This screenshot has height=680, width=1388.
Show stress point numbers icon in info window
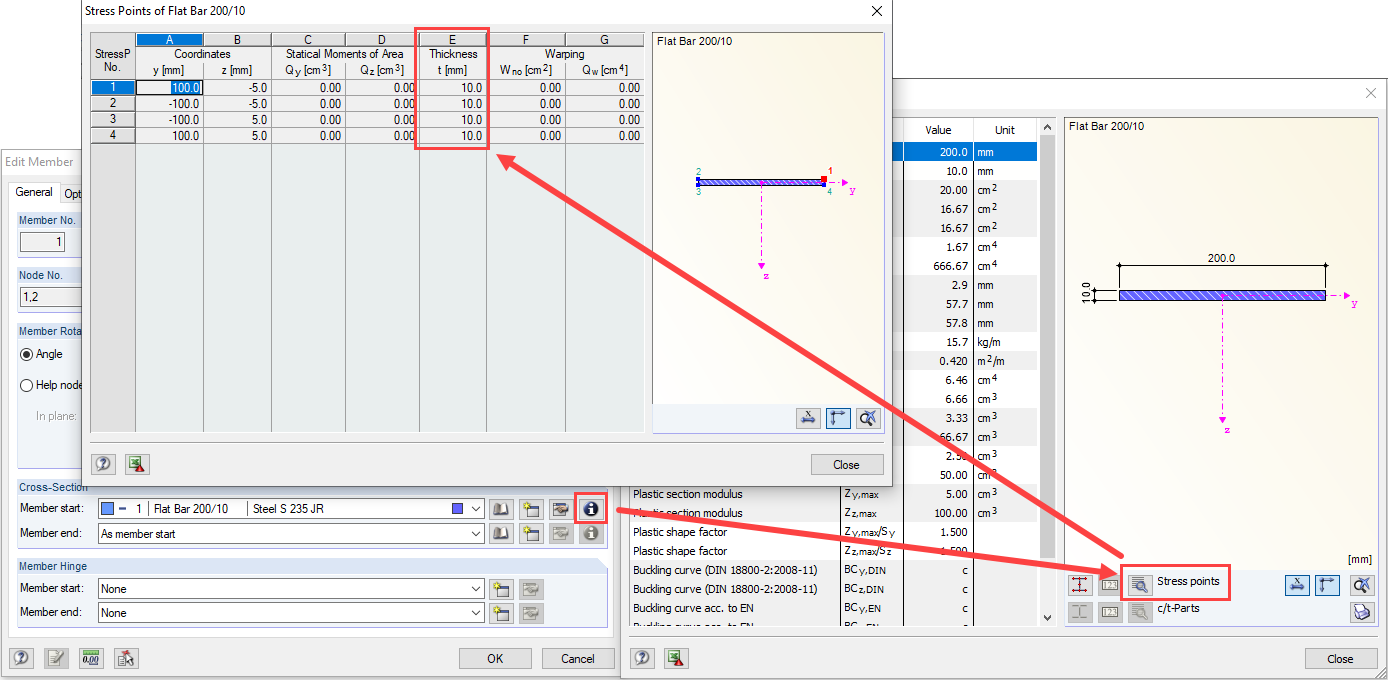pyautogui.click(x=1110, y=585)
